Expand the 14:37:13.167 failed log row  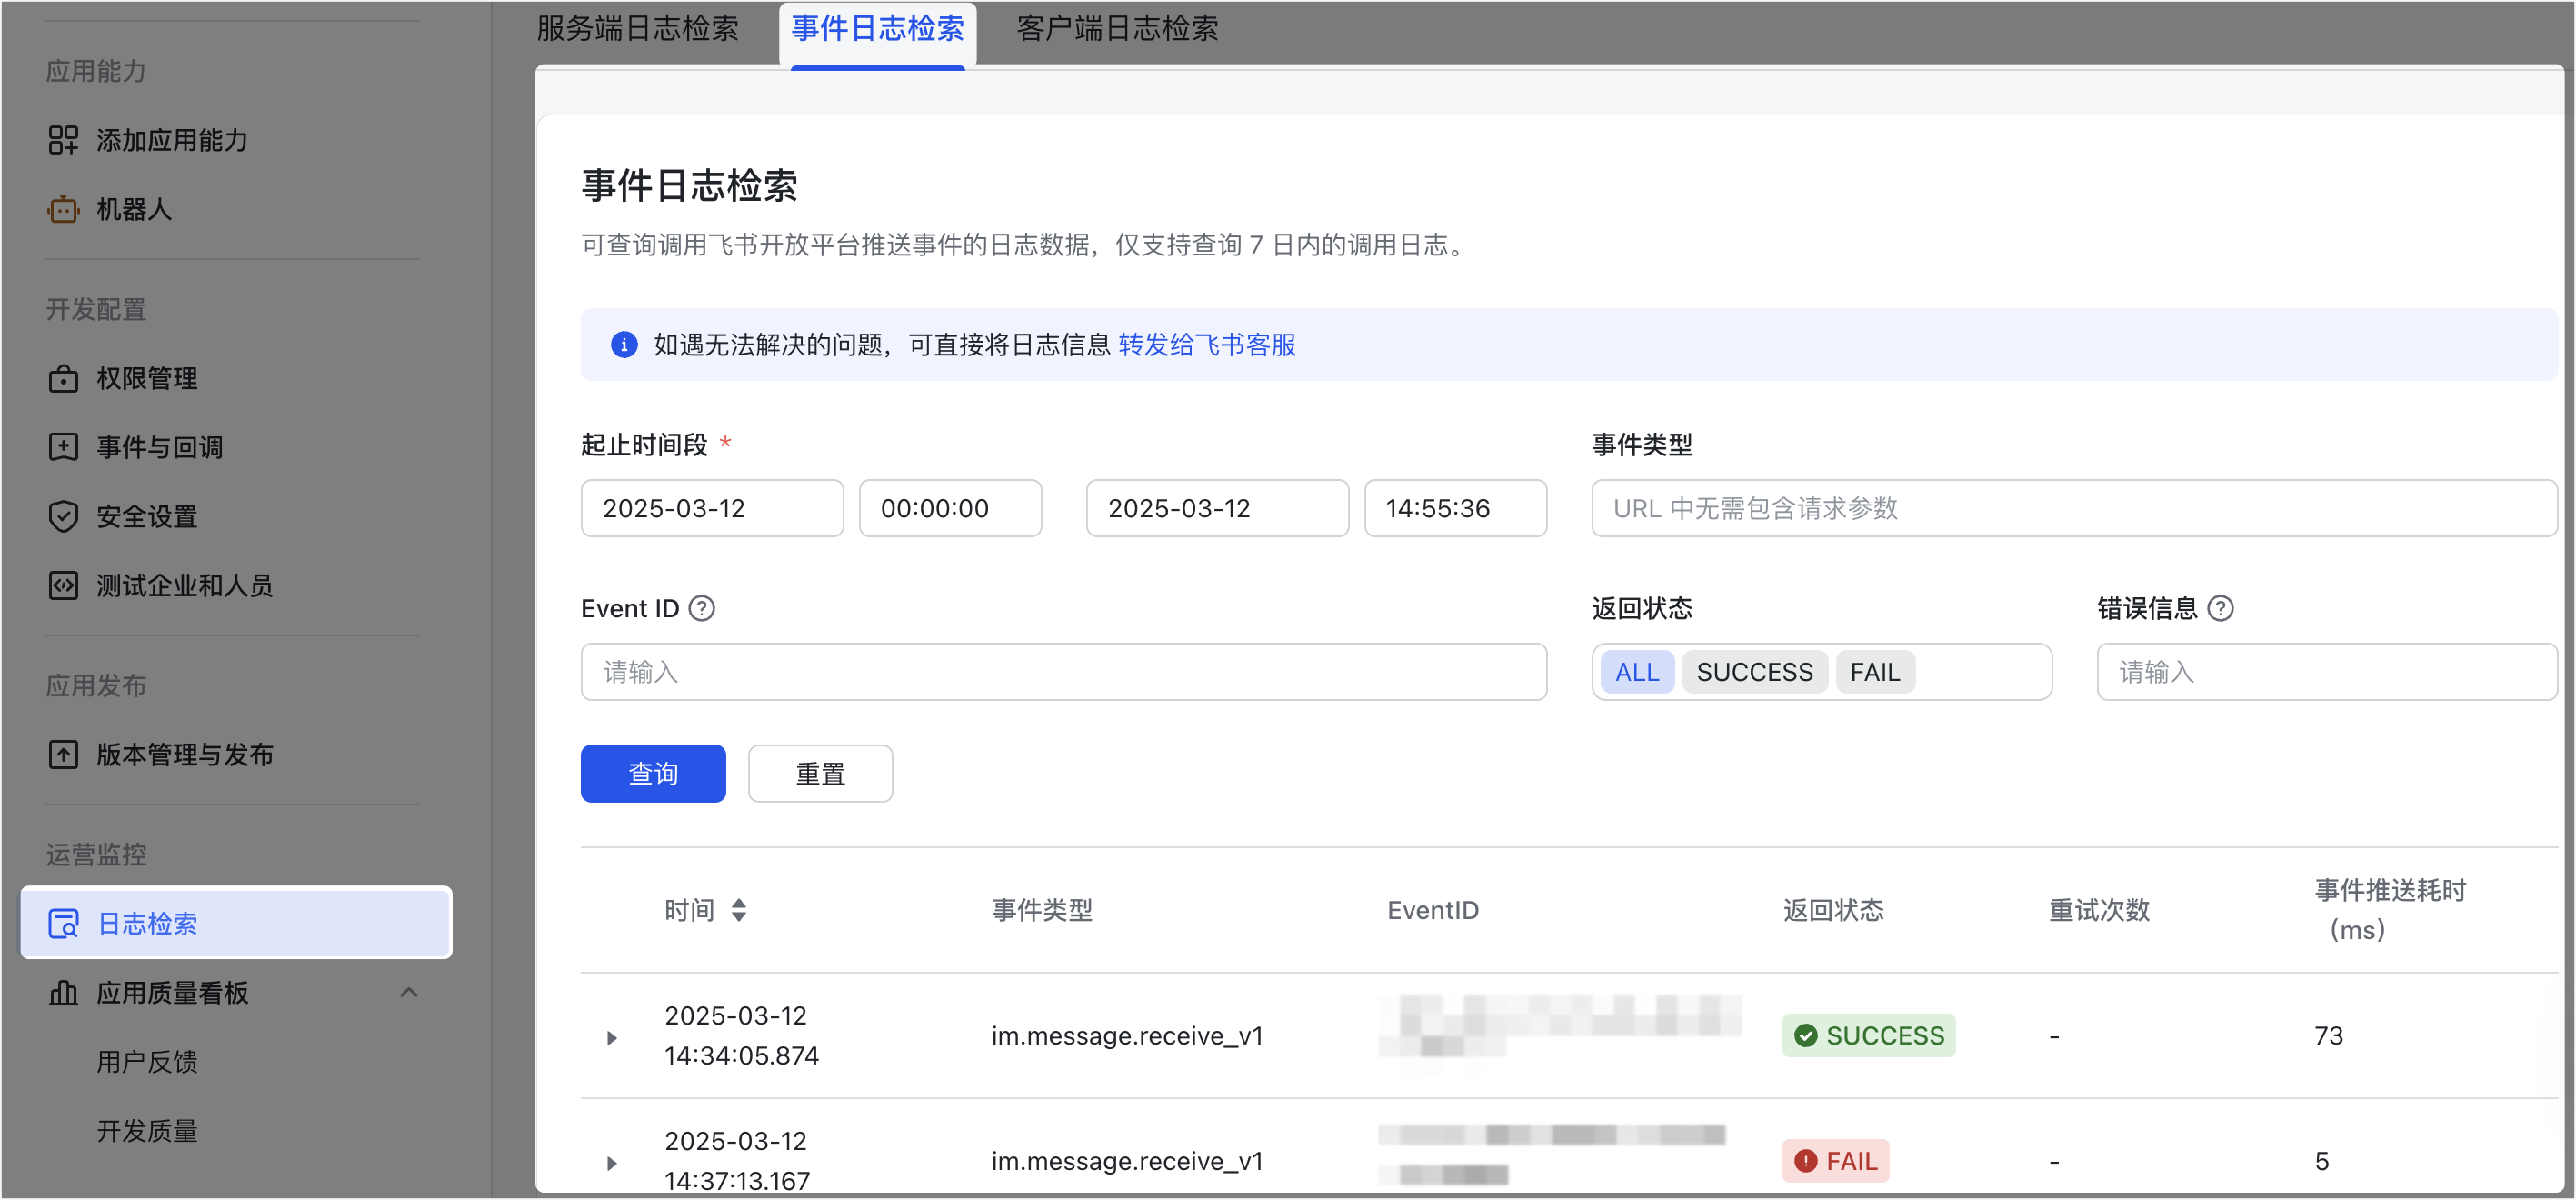[x=612, y=1163]
